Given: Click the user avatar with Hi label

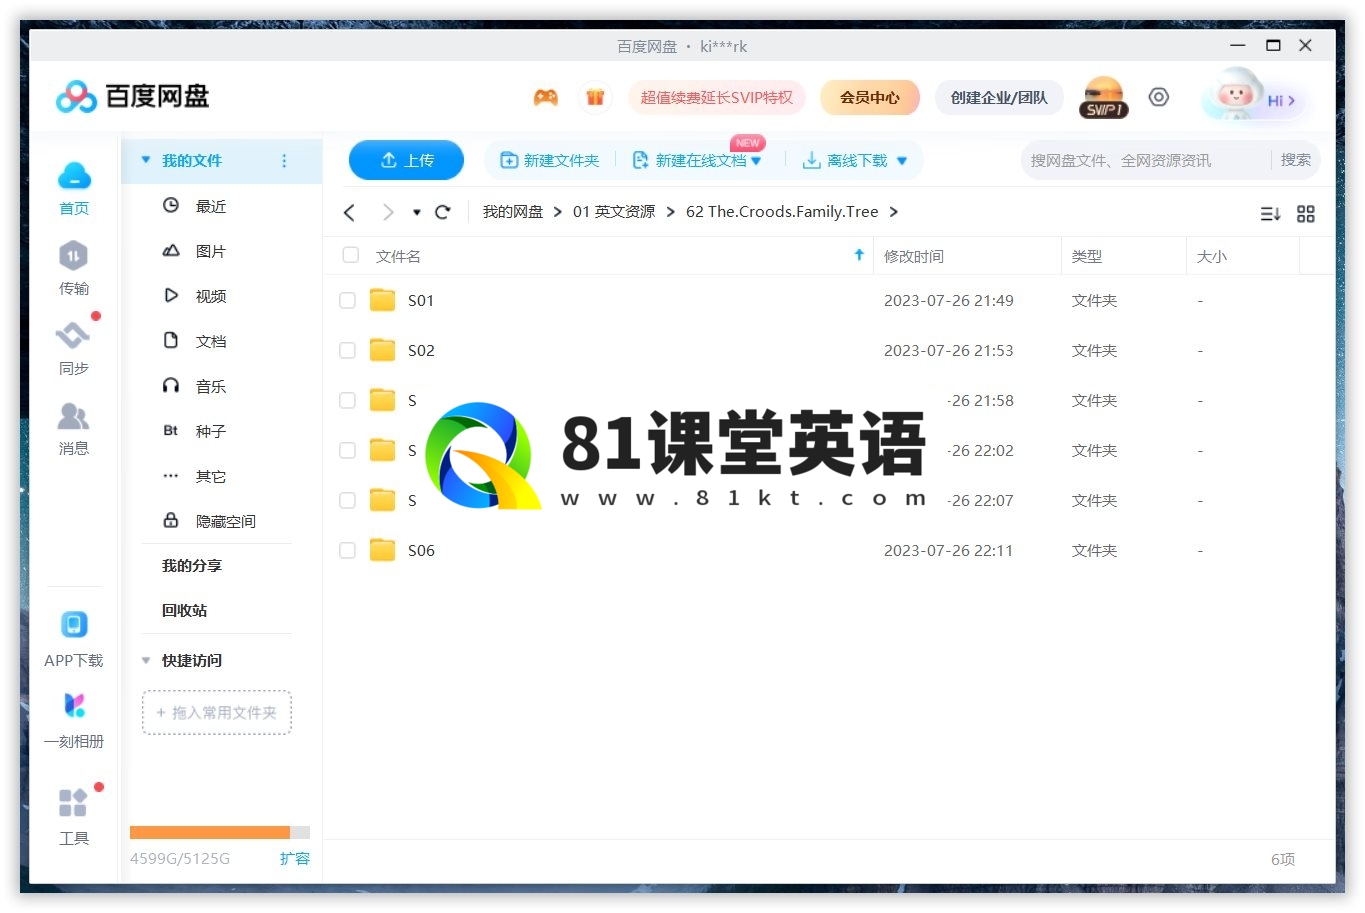Looking at the screenshot, I should click(1254, 98).
